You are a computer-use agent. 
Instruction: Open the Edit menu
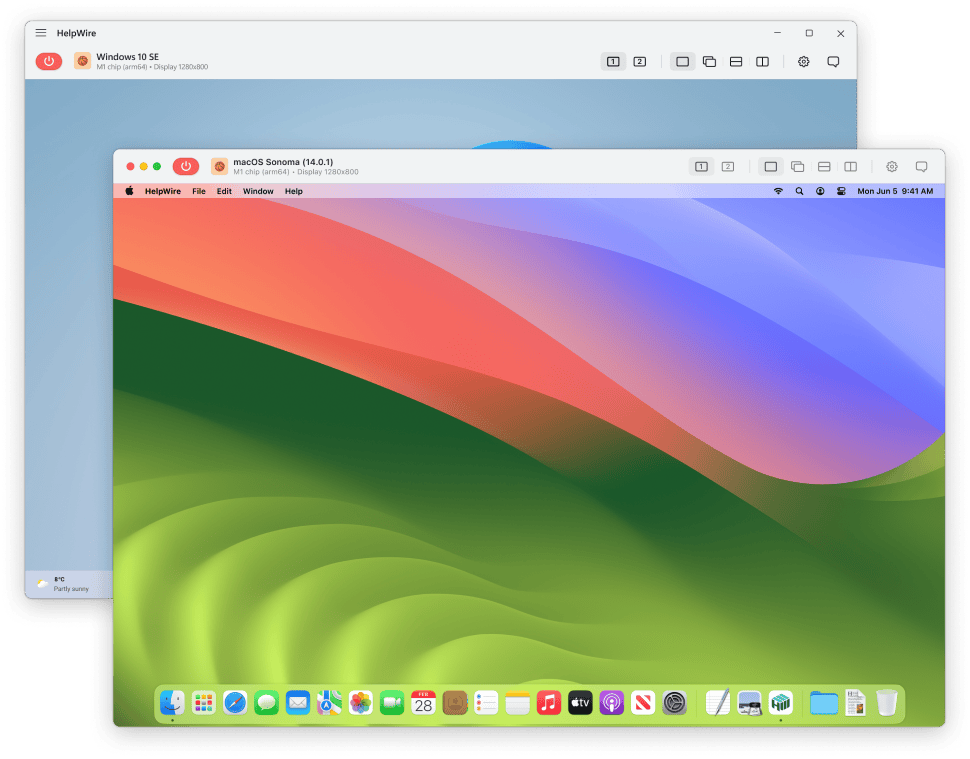pos(224,191)
